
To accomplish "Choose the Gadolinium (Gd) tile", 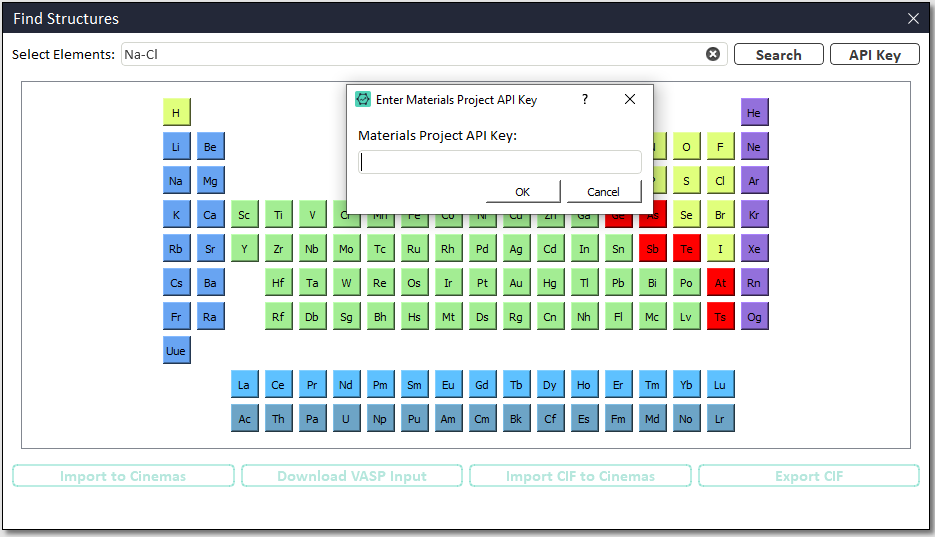I will 482,384.
